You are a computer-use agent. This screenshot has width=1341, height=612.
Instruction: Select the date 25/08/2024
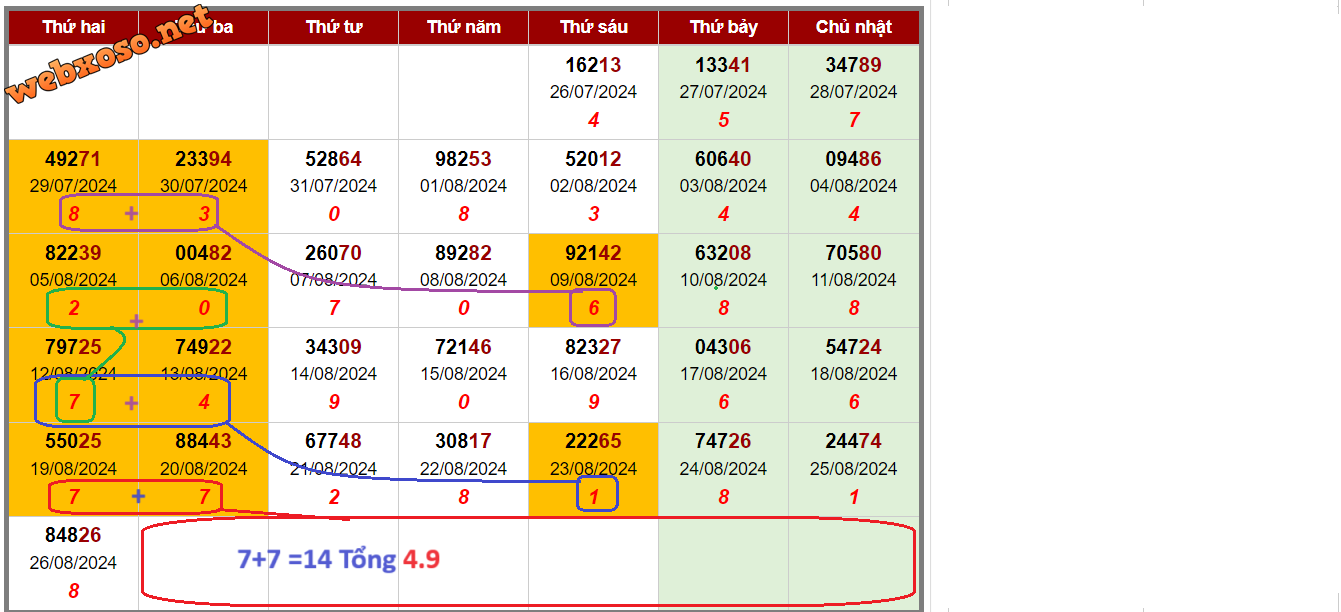(854, 468)
